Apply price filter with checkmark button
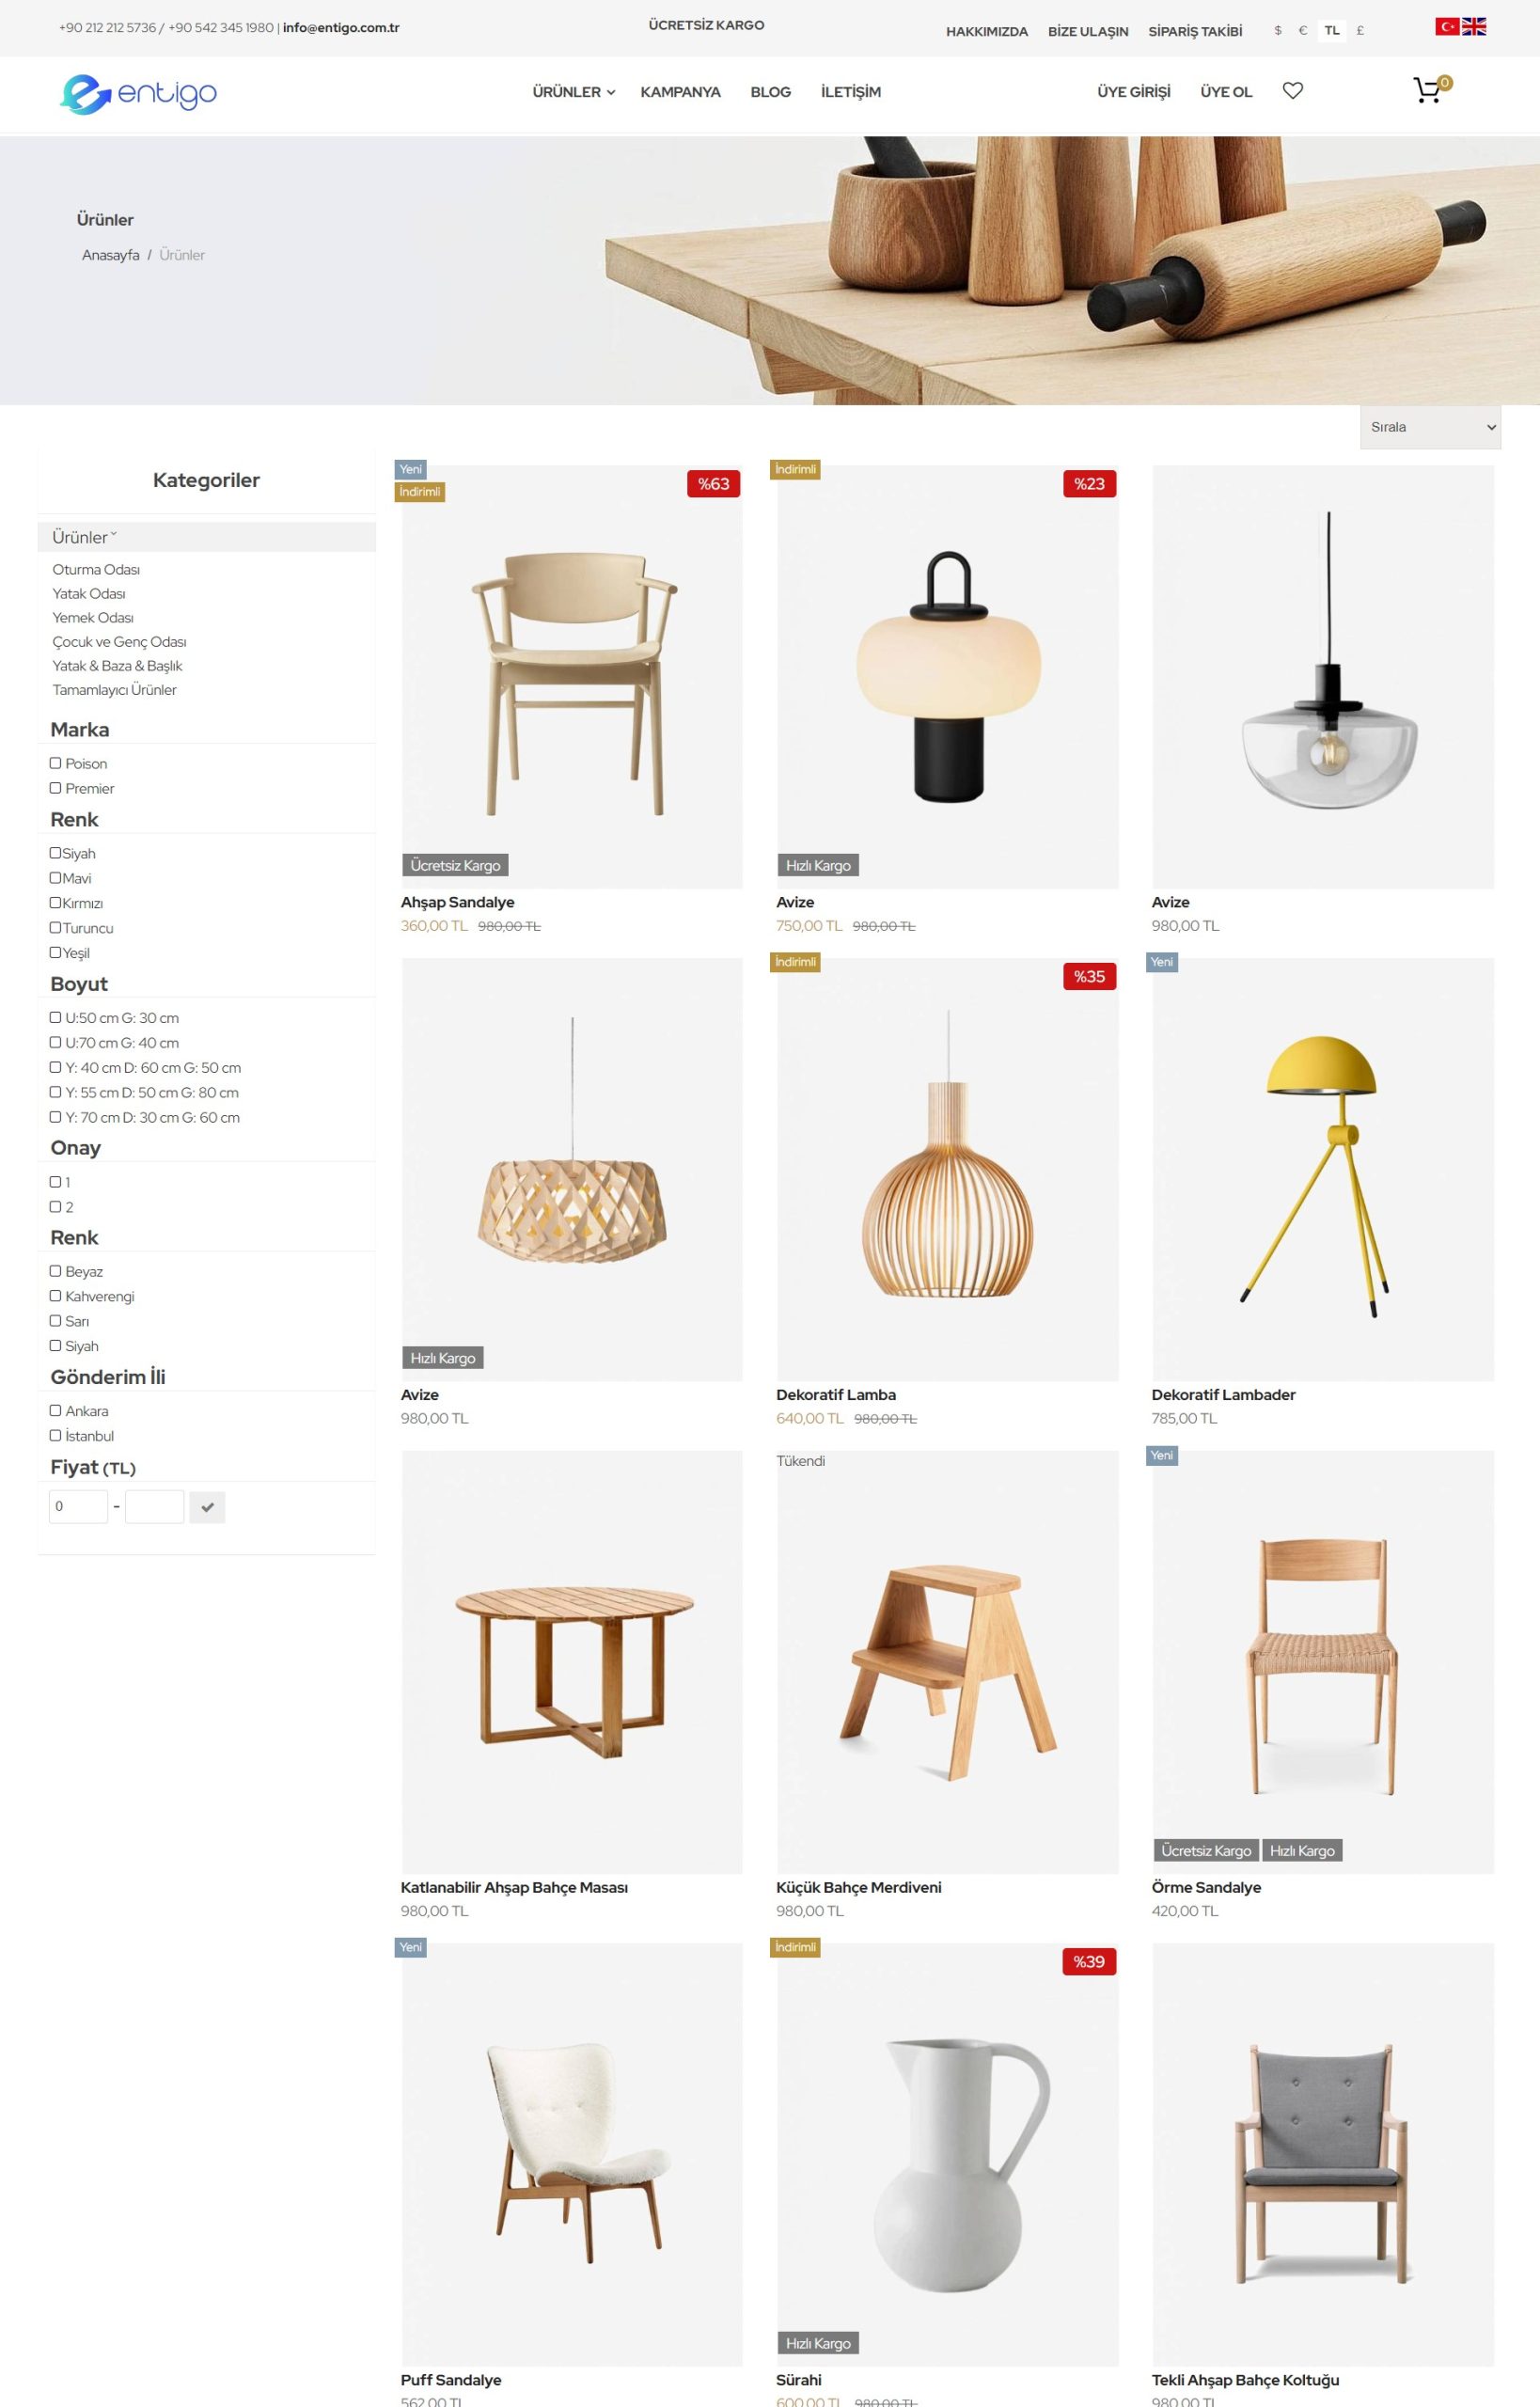The height and width of the screenshot is (2407, 1540). 207,1507
